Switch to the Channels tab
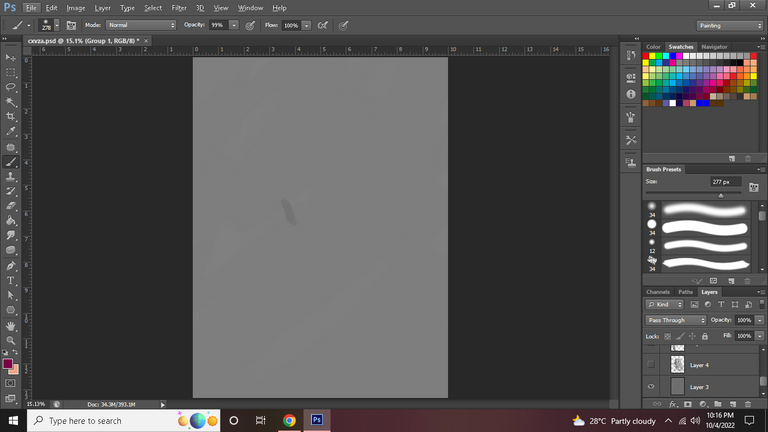This screenshot has height=432, width=768. pos(658,292)
